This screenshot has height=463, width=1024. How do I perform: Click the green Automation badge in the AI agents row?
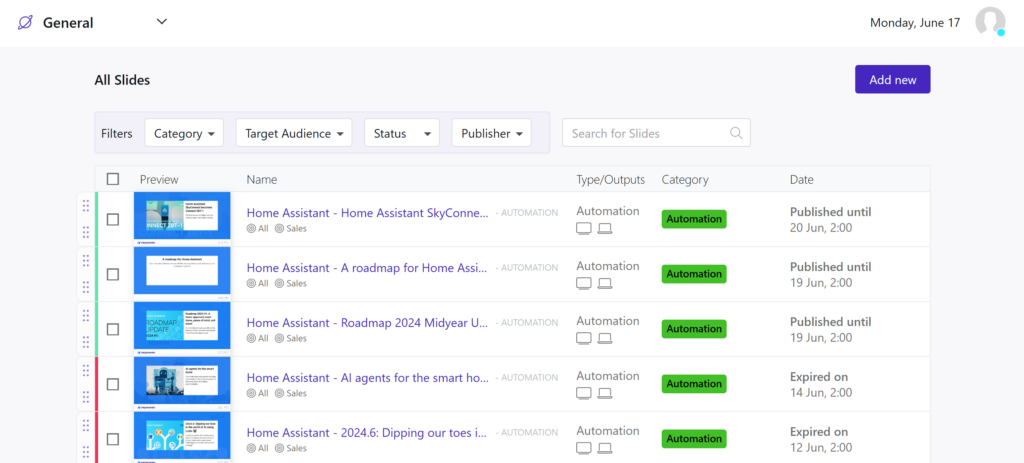coord(694,384)
